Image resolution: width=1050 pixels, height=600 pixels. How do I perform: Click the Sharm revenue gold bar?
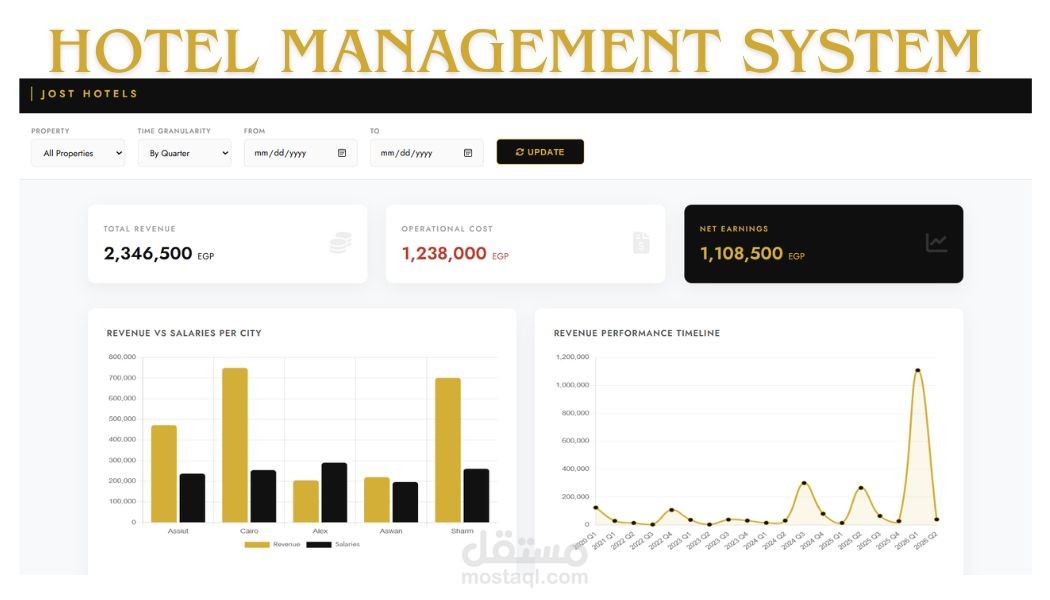pos(448,450)
